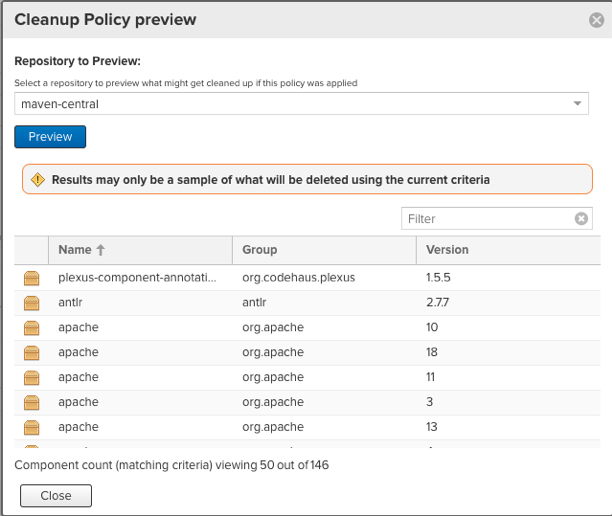This screenshot has height=516, width=612.
Task: Clear the Filter field with the x icon
Action: click(x=581, y=219)
